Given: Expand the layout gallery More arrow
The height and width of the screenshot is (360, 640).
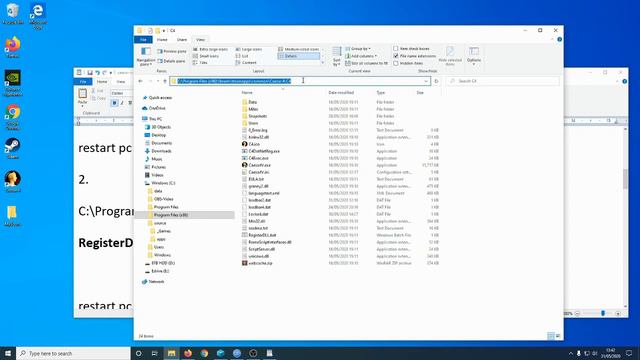Looking at the screenshot, I should pyautogui.click(x=323, y=63).
